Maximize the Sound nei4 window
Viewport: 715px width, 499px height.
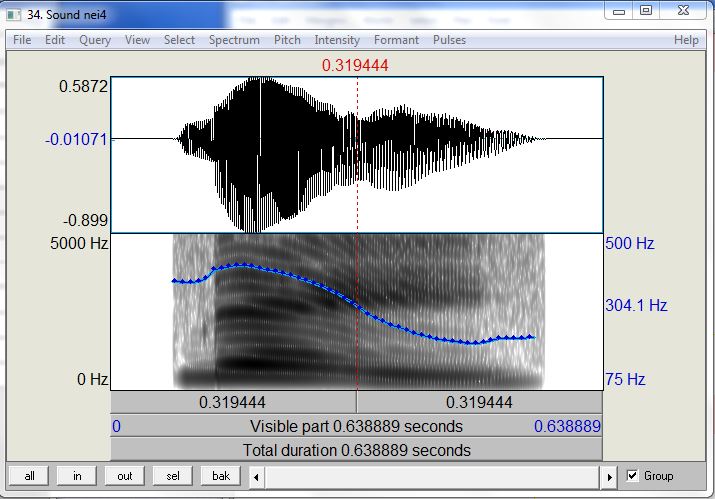pos(646,11)
